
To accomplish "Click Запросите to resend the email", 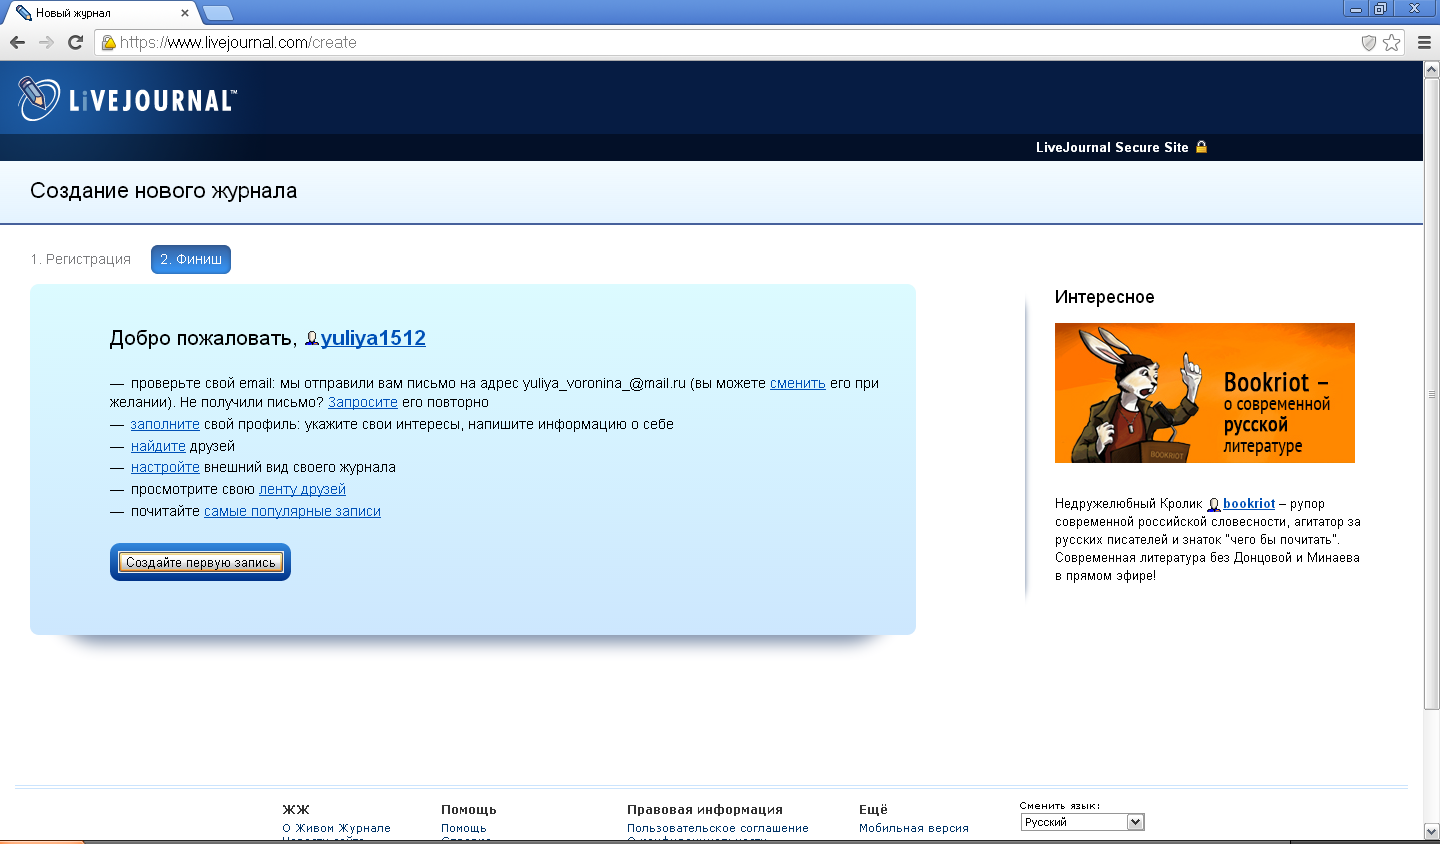I will pyautogui.click(x=363, y=402).
